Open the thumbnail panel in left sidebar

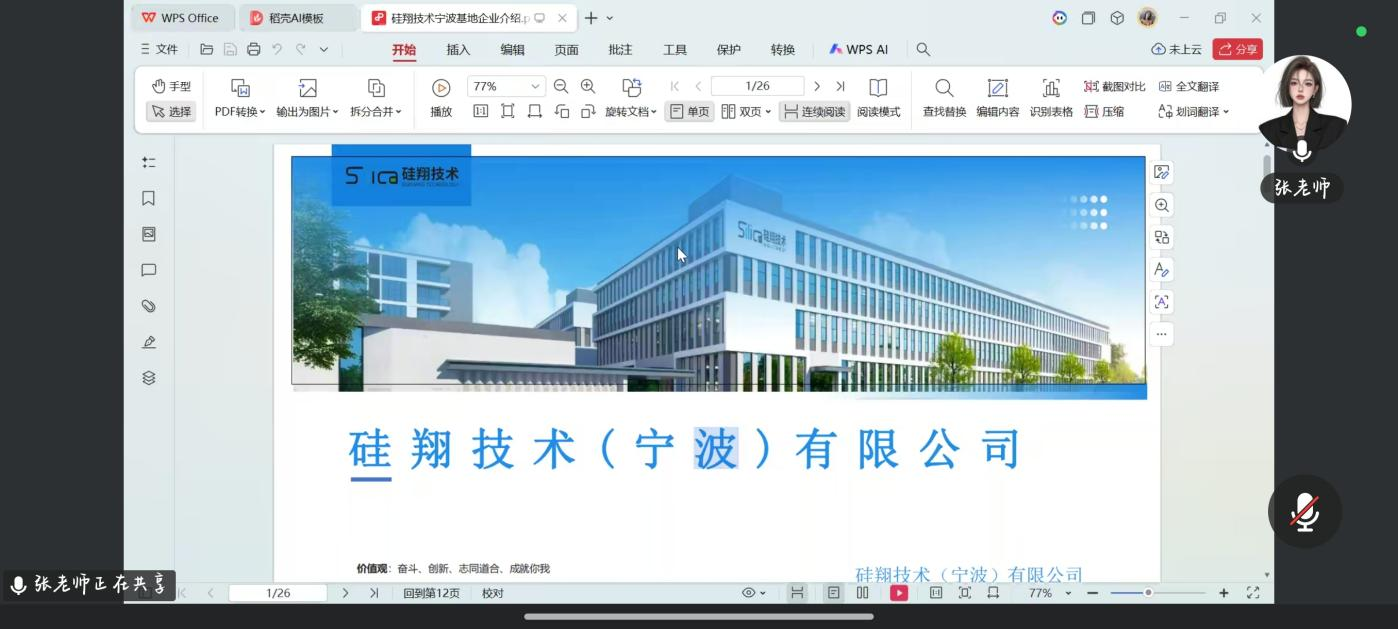(x=149, y=234)
